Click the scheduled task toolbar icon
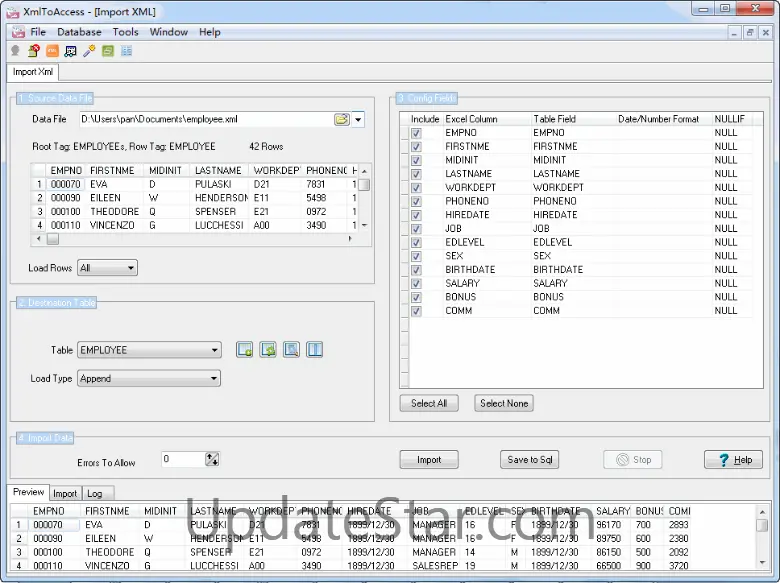780x583 pixels. click(71, 51)
